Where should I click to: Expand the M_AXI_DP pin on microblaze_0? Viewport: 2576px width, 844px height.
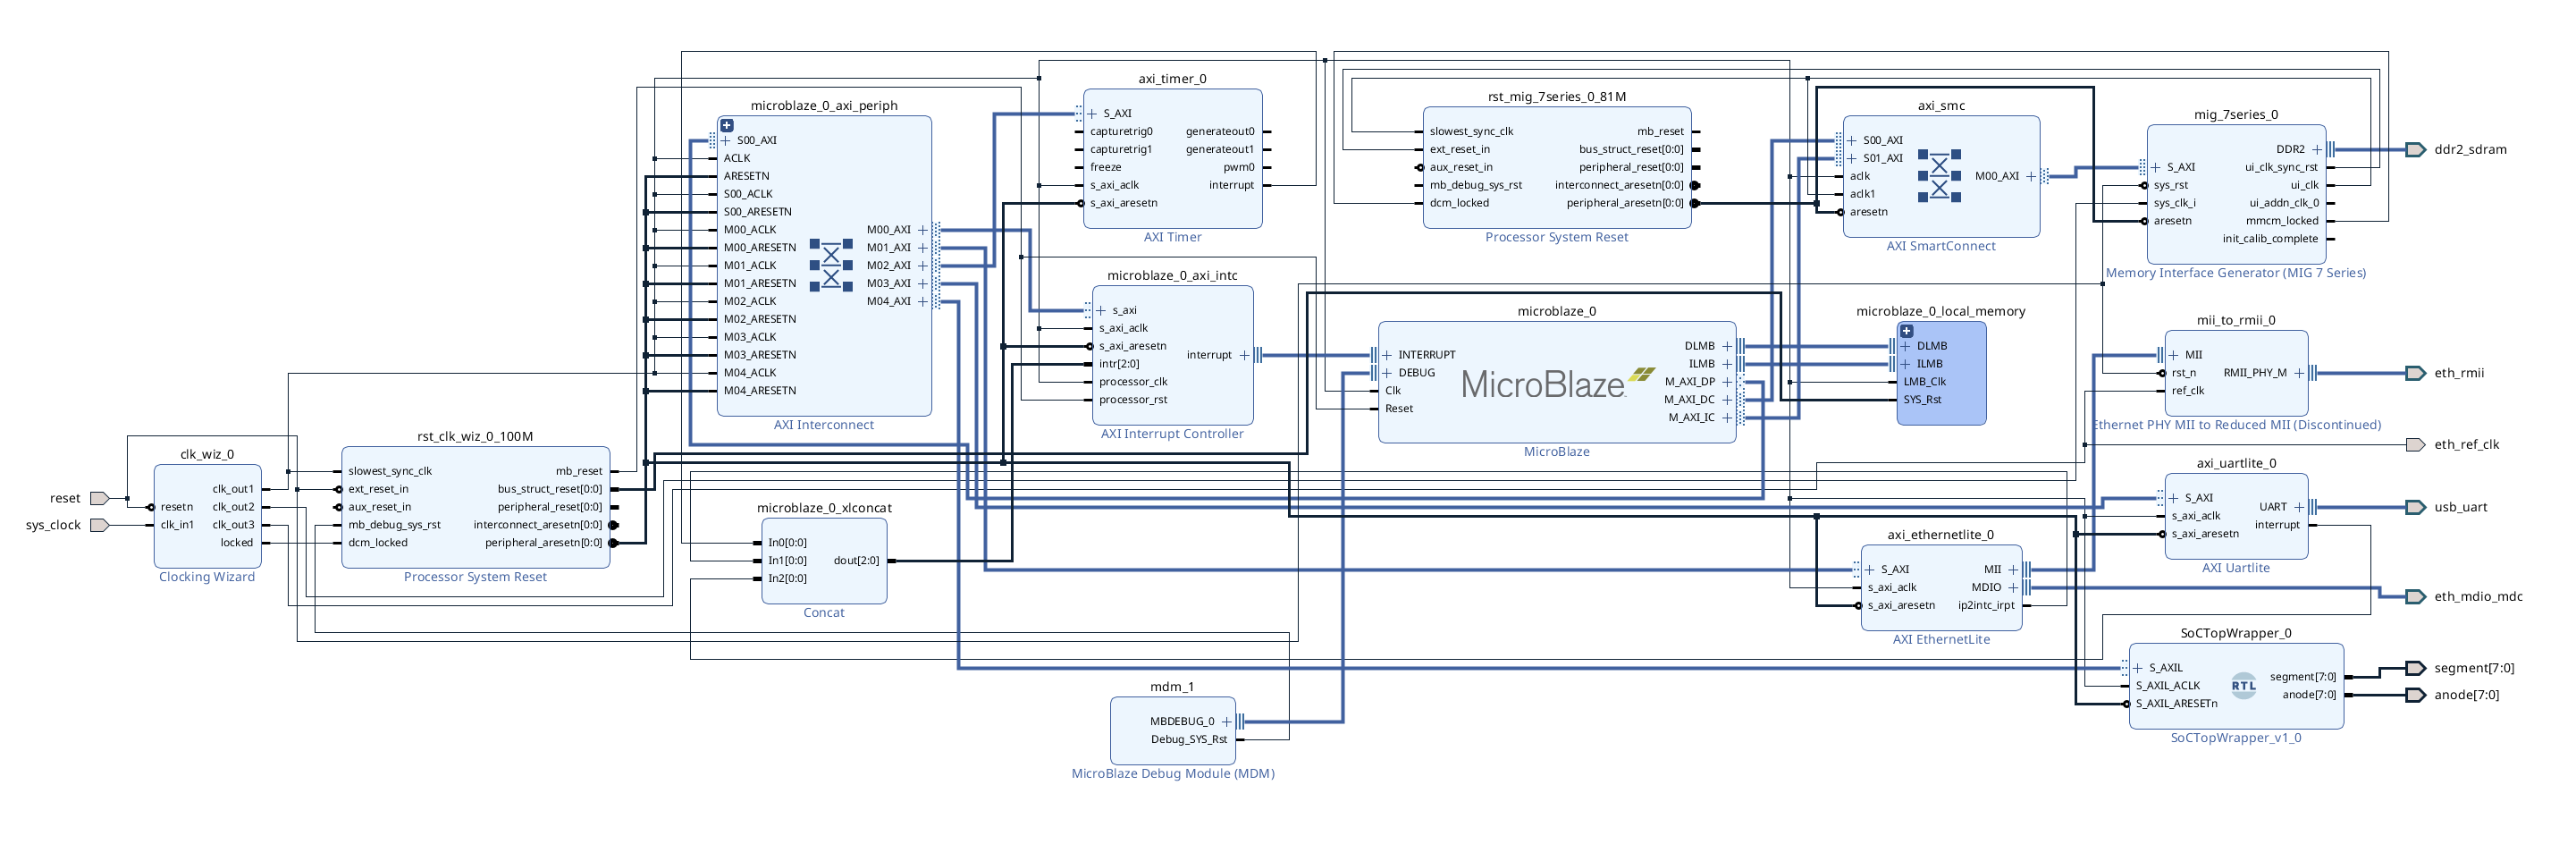(1727, 382)
